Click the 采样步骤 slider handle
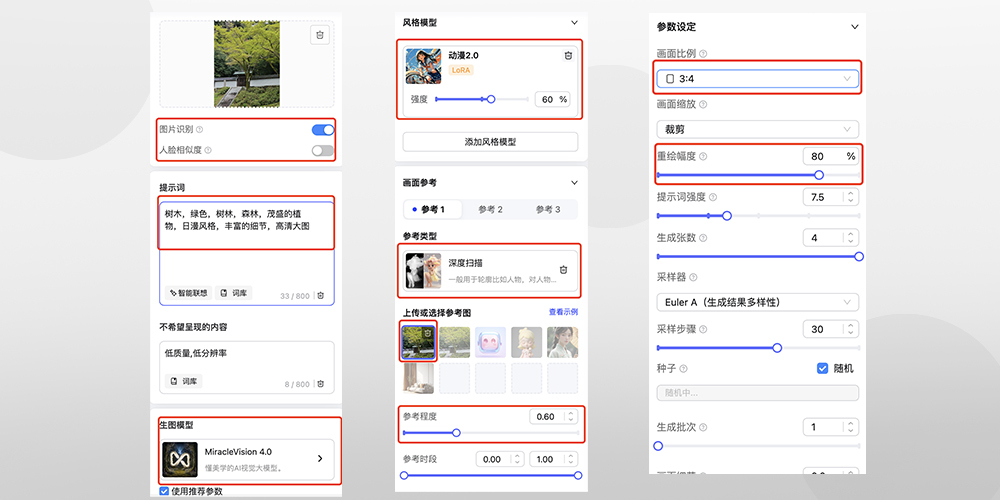The image size is (1000, 500). pos(777,348)
